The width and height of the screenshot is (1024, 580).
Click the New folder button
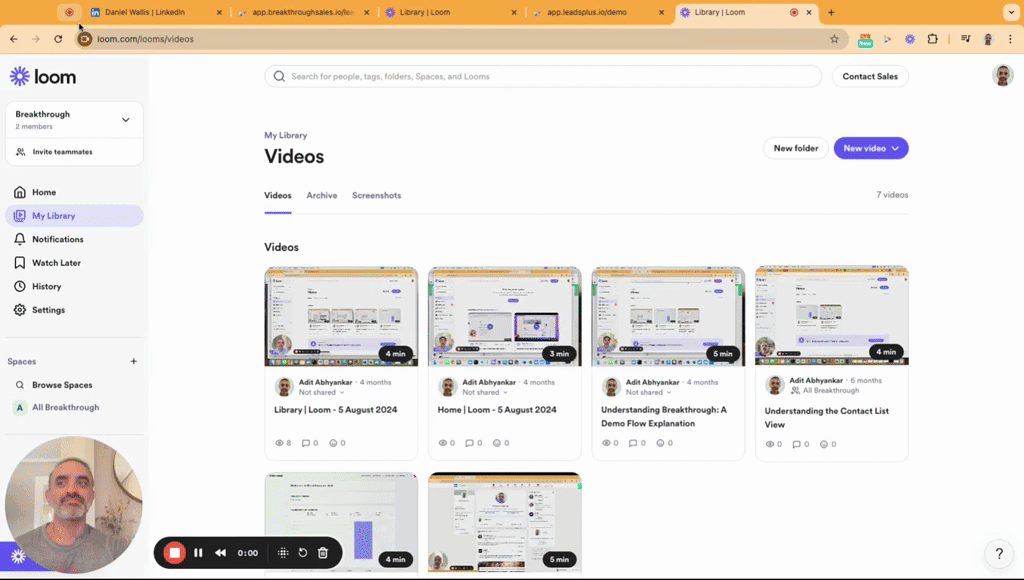(795, 148)
